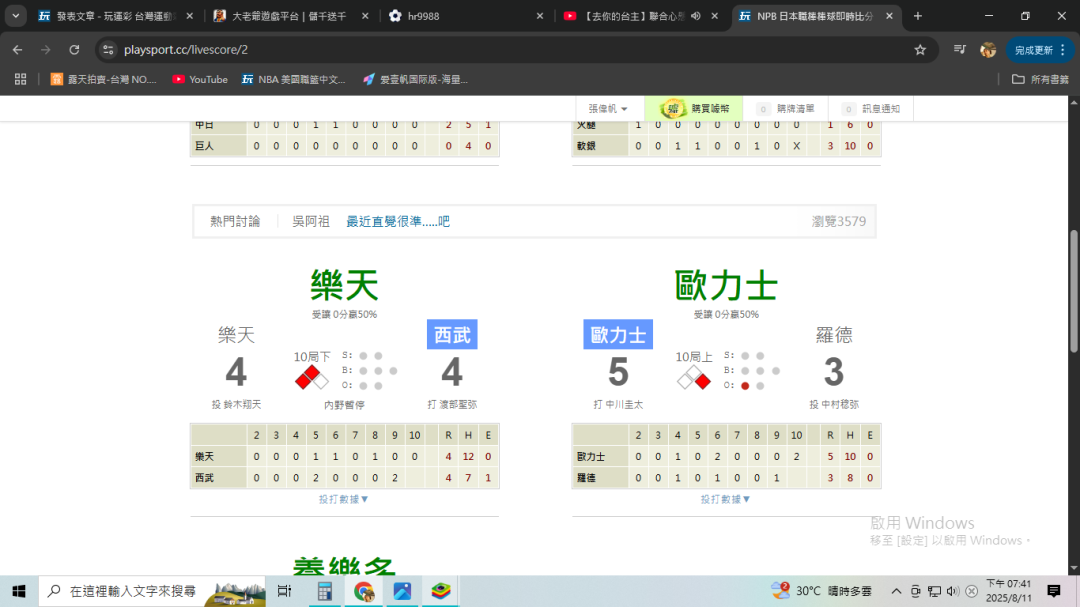
Task: Open the media control icon
Action: click(x=959, y=50)
